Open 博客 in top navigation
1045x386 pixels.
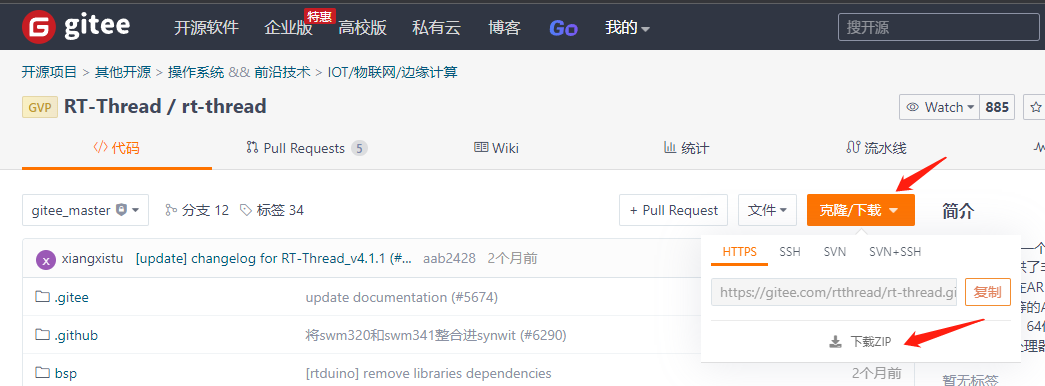tap(505, 27)
